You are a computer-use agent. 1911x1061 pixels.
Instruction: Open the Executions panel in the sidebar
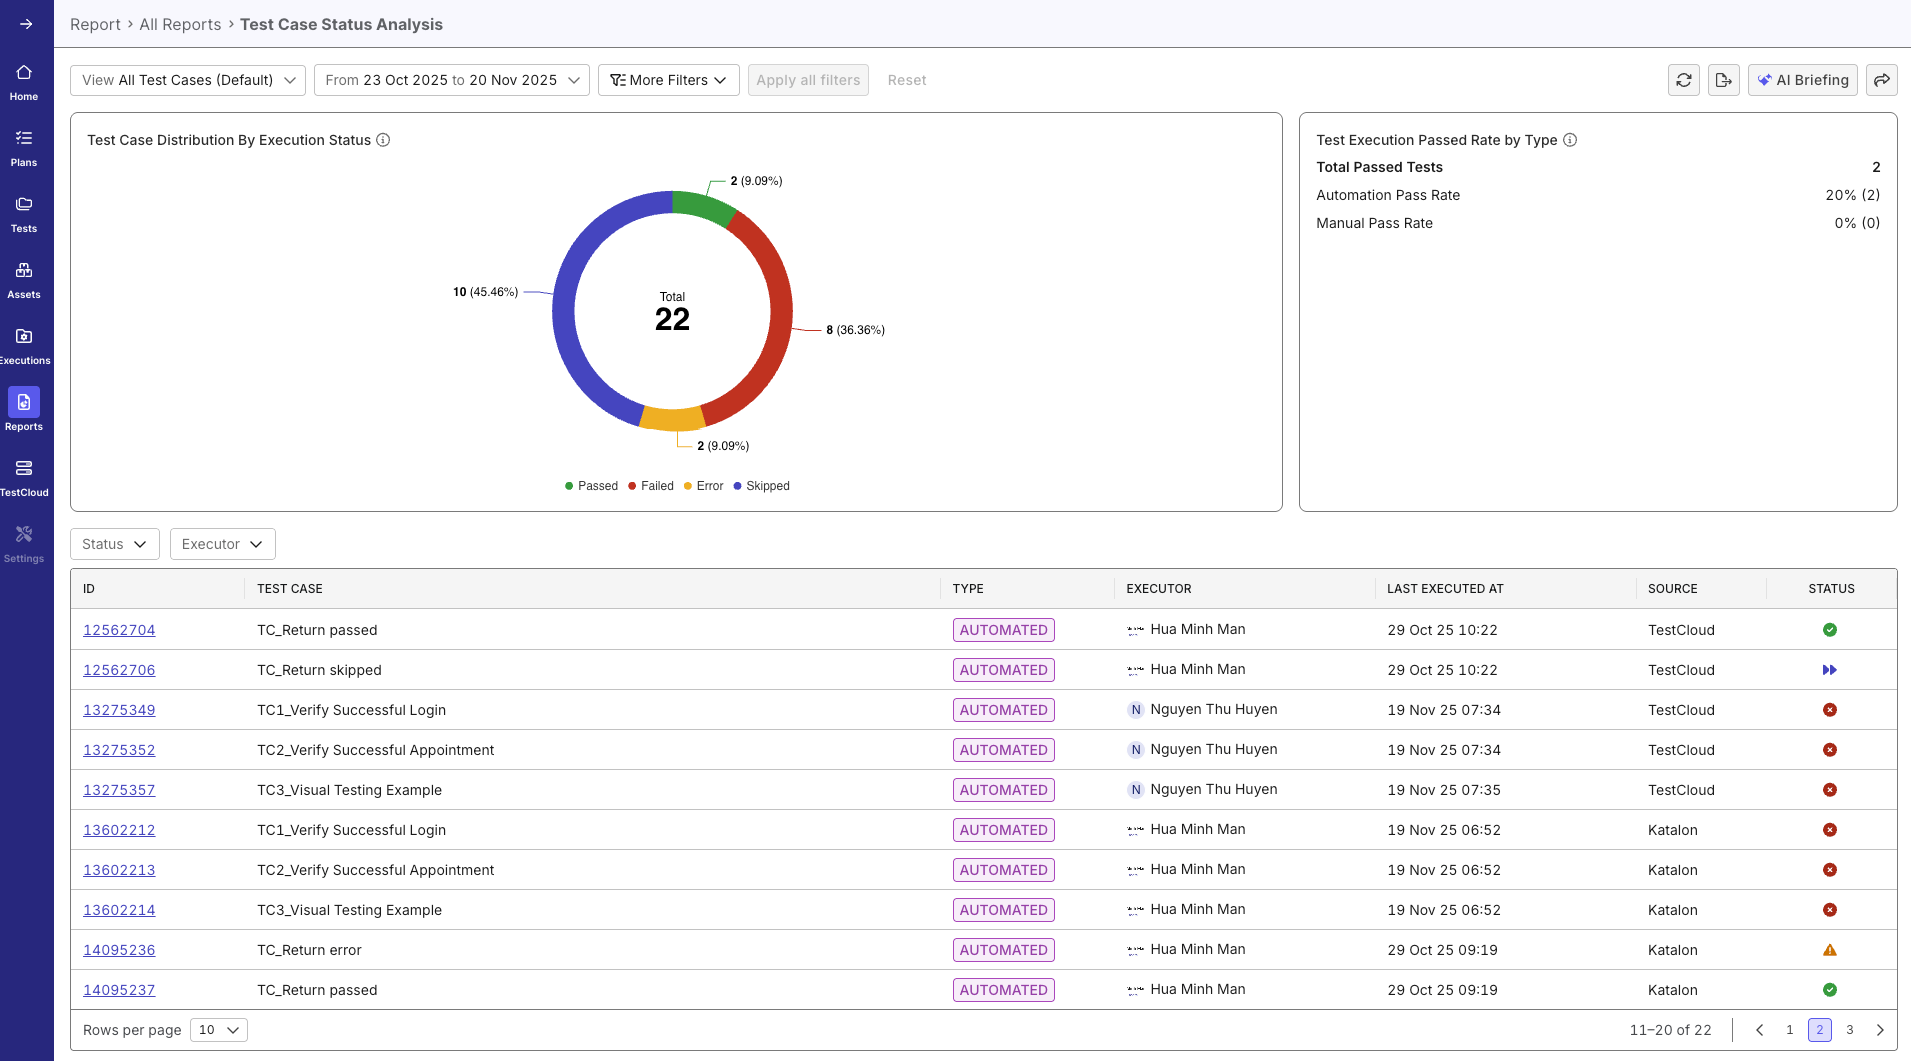(x=24, y=343)
